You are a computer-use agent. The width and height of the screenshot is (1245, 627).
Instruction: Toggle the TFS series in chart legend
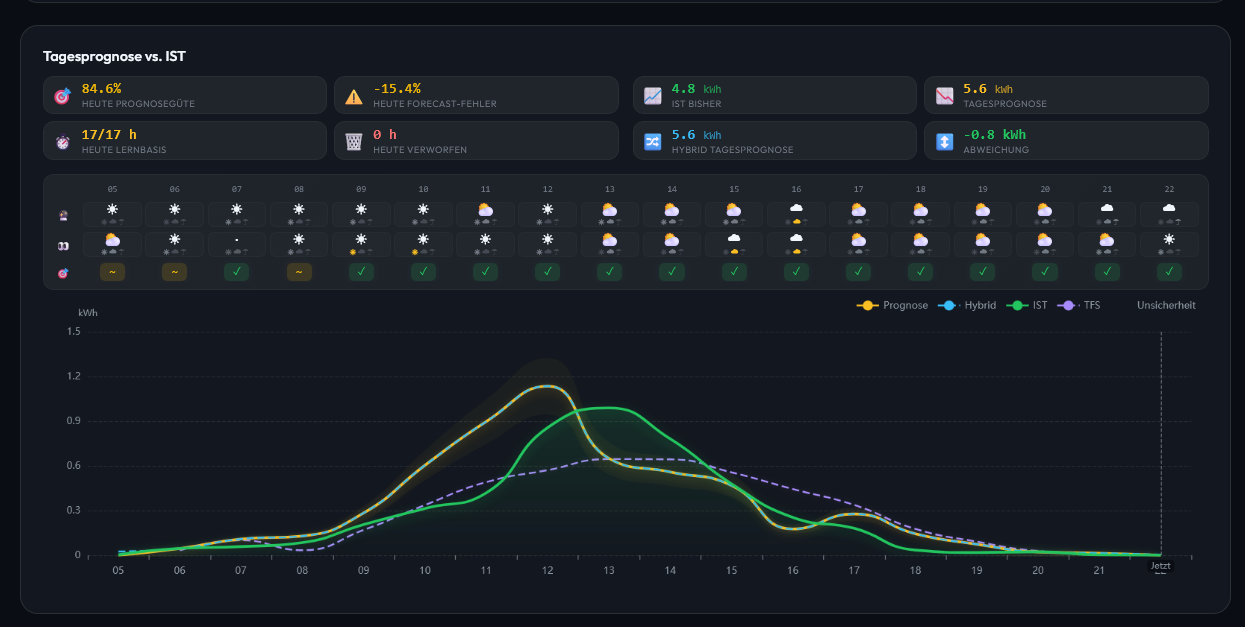coord(1078,305)
